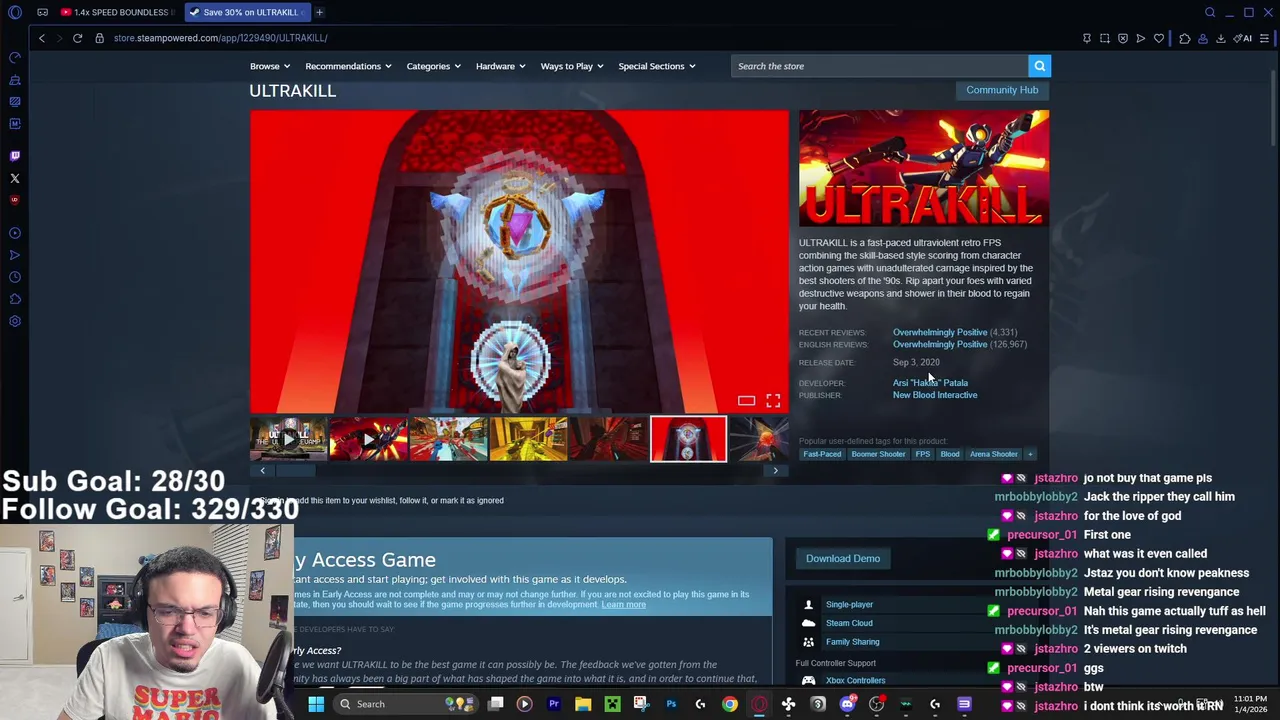Open the extensions cube icon

[x=1185, y=38]
